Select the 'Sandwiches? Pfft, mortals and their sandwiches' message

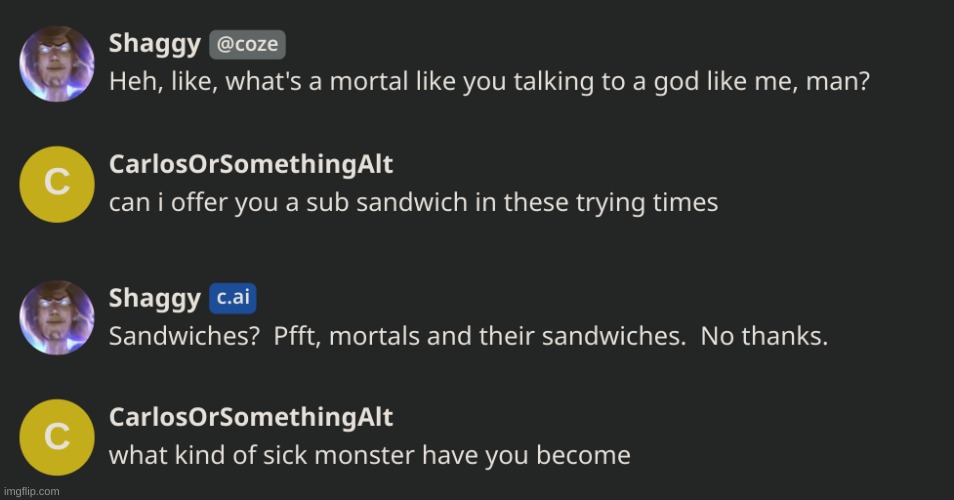coord(467,336)
